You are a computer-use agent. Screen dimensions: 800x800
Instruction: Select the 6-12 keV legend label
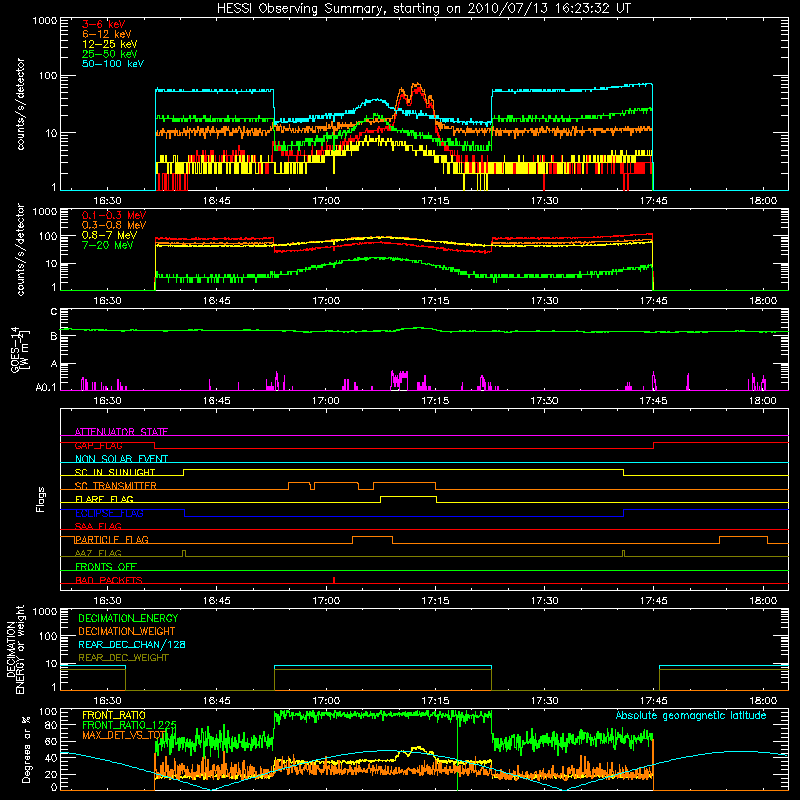pos(107,34)
